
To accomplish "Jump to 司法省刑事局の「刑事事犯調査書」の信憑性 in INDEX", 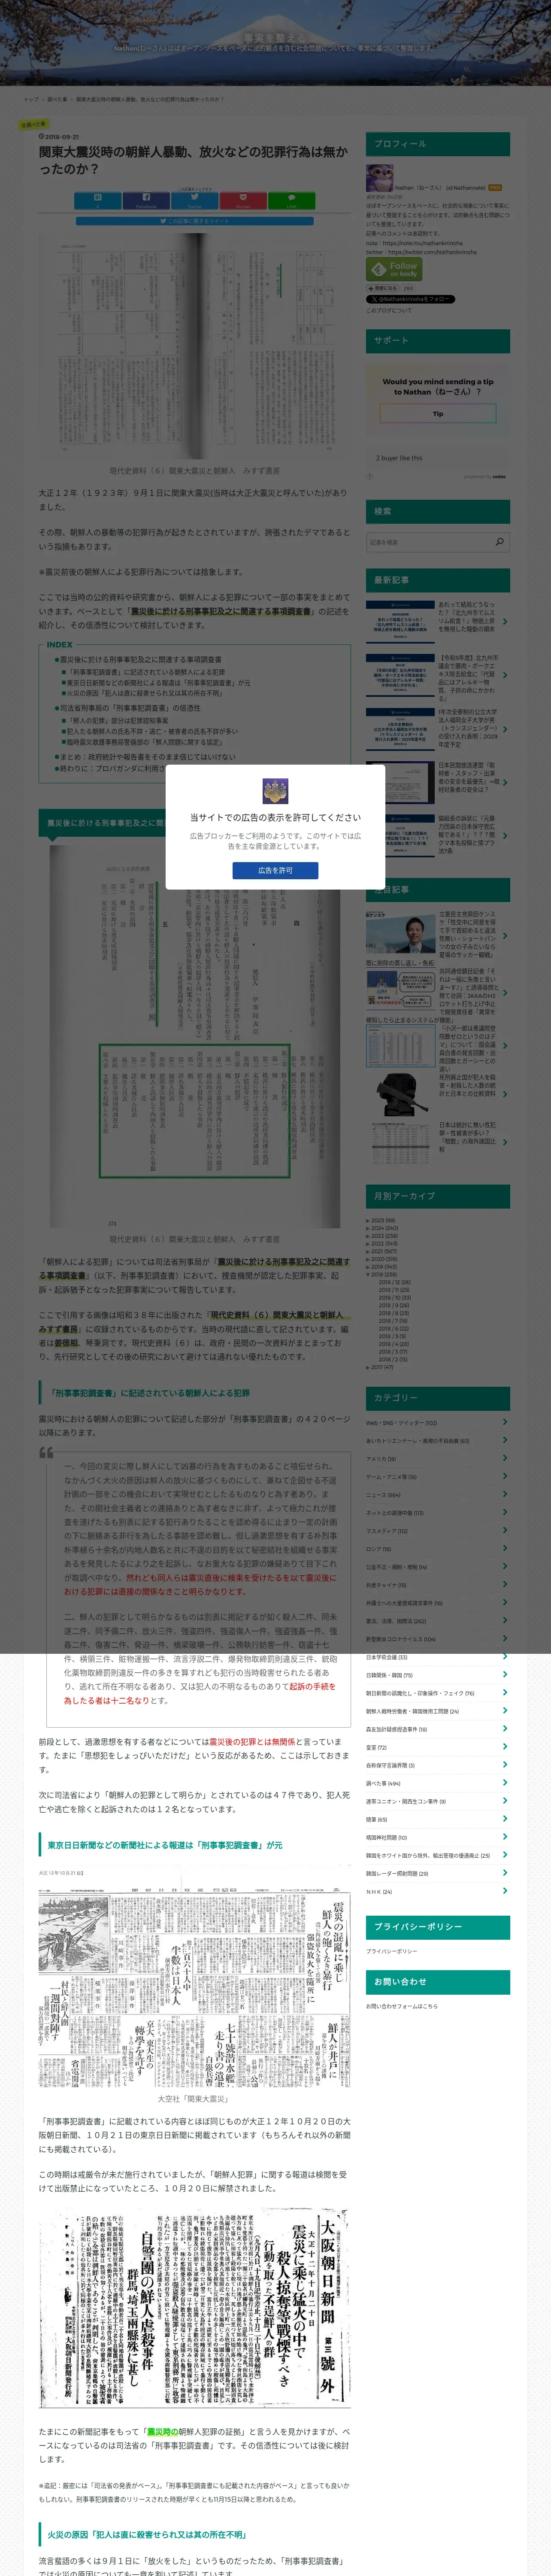I will (129, 708).
